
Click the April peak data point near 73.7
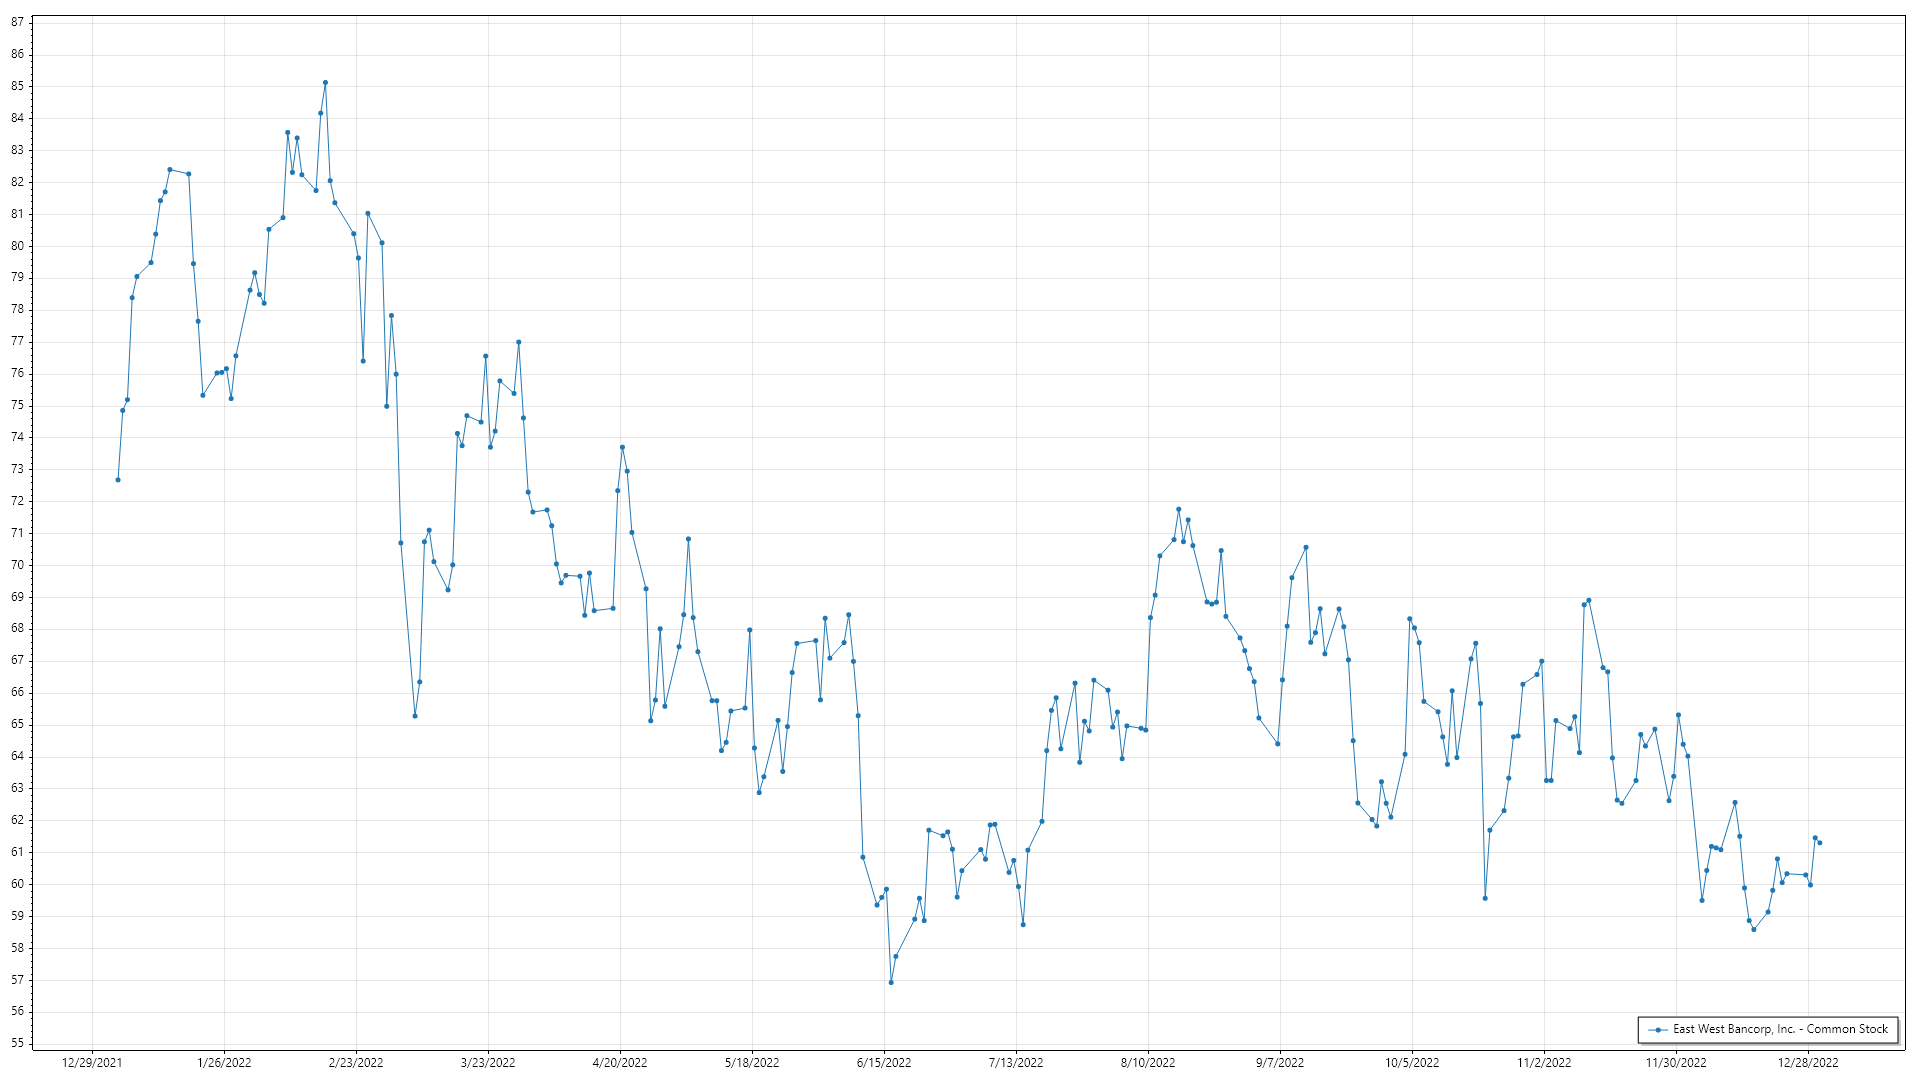point(622,448)
